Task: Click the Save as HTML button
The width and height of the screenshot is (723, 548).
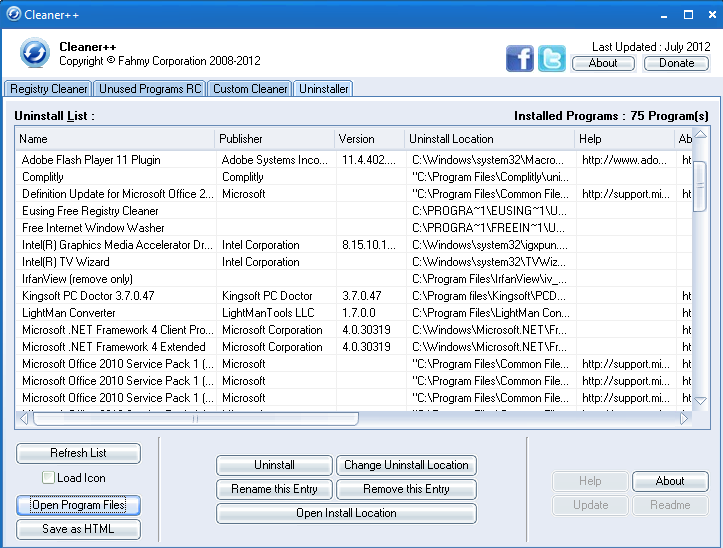Action: click(78, 529)
